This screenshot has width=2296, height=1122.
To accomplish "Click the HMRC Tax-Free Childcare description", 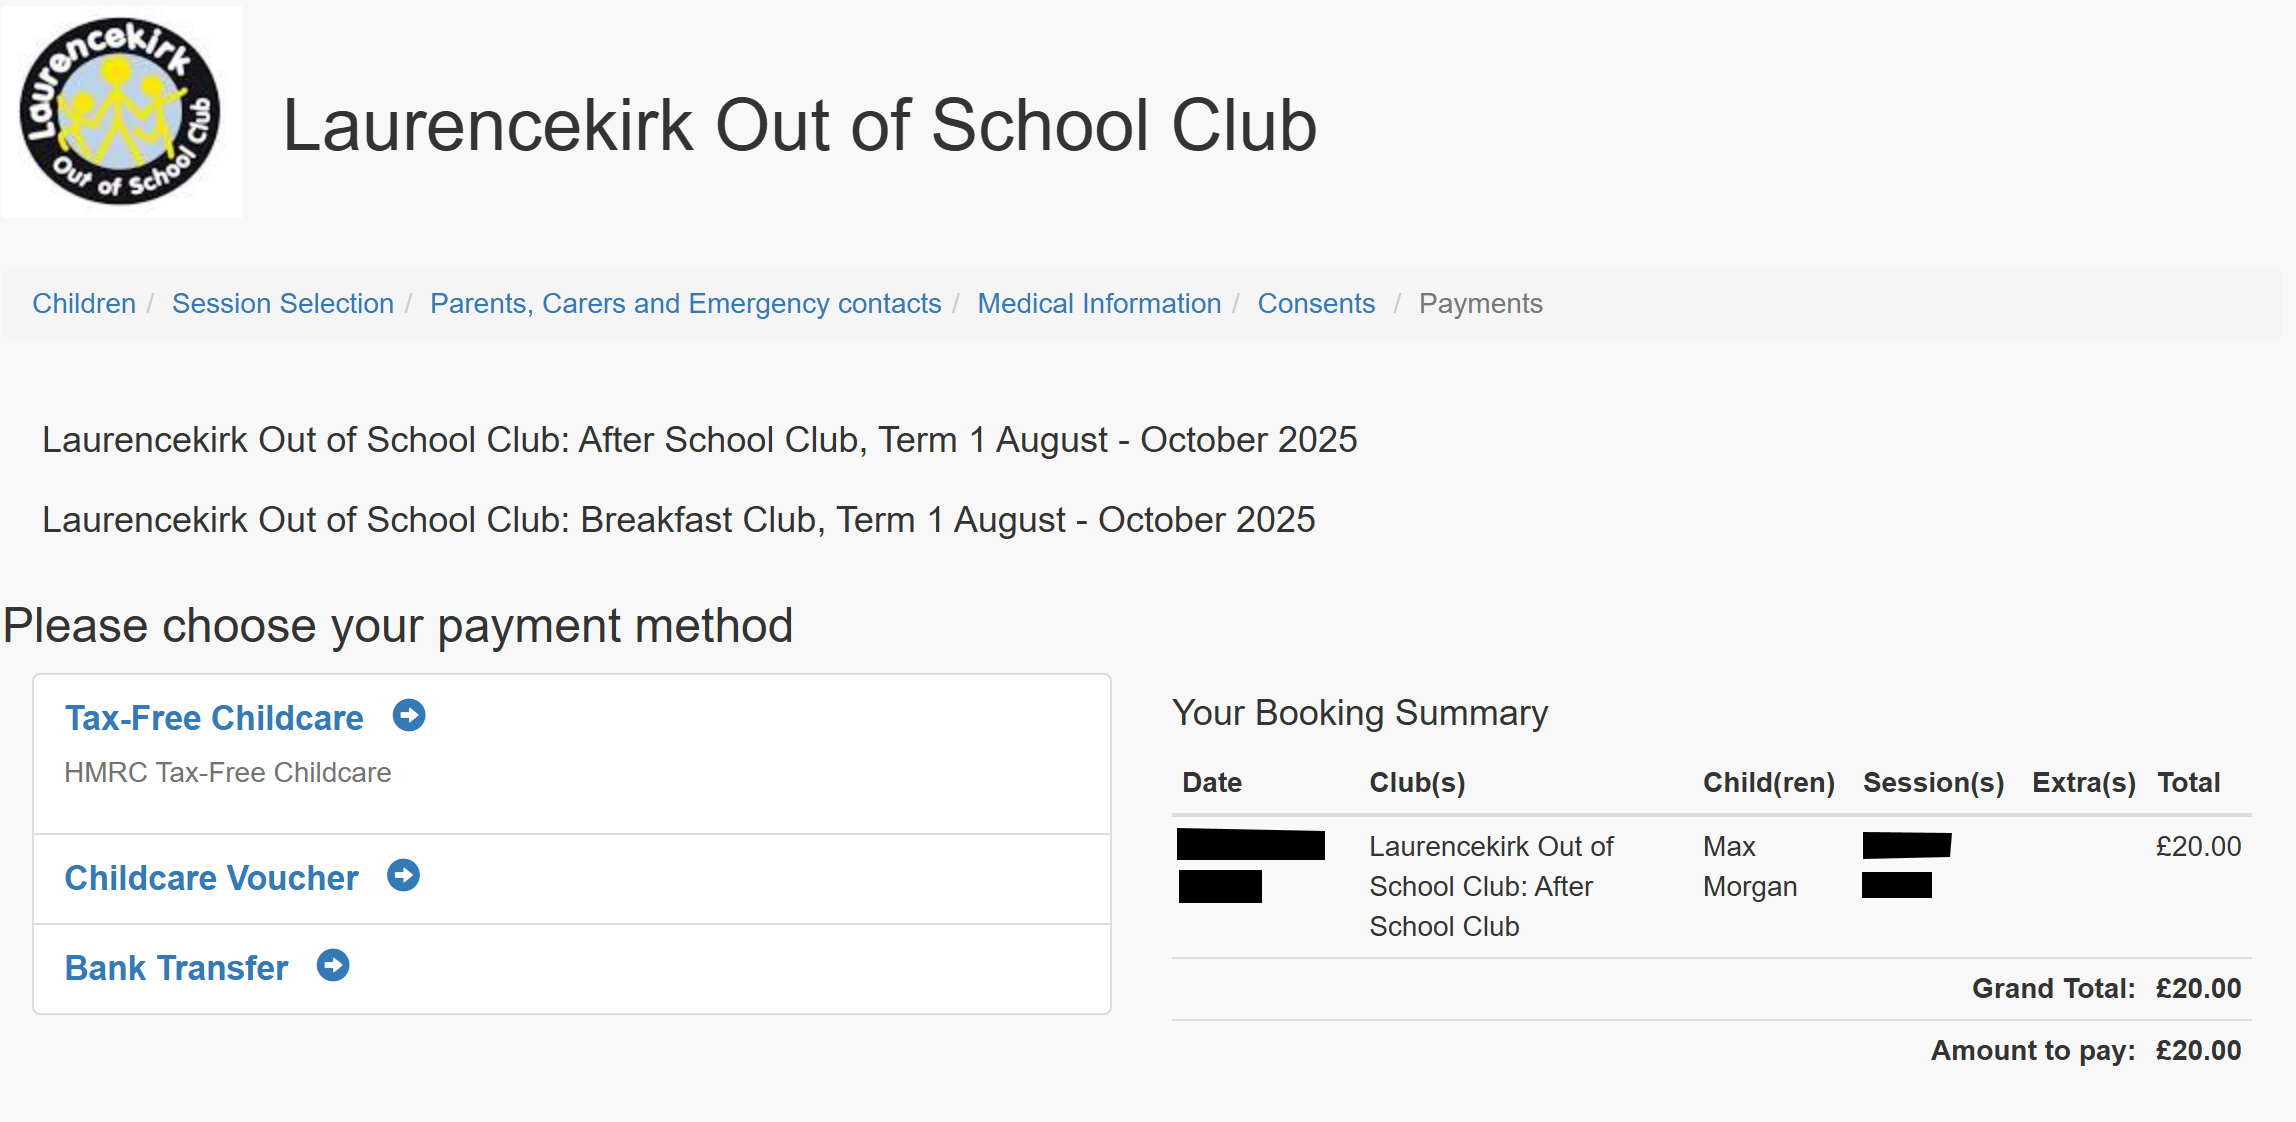I will click(x=228, y=773).
